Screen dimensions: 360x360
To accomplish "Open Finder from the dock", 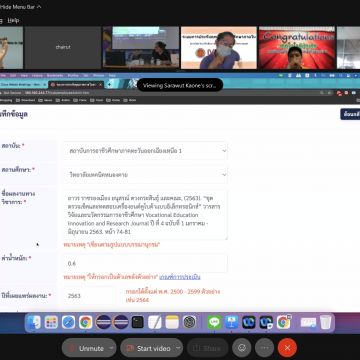I will click(34, 322).
